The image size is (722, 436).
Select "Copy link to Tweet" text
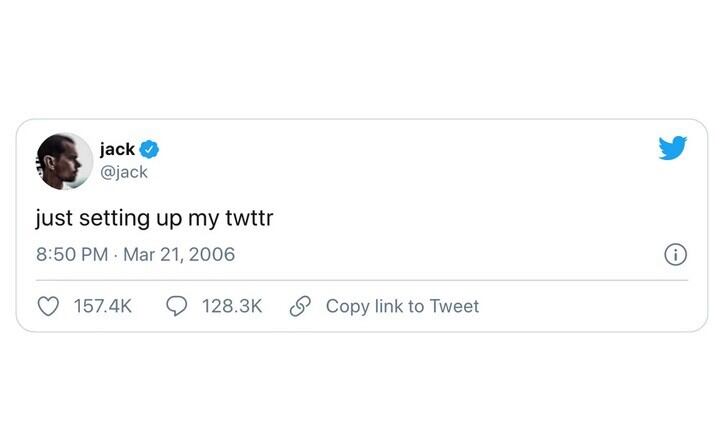[x=402, y=306]
